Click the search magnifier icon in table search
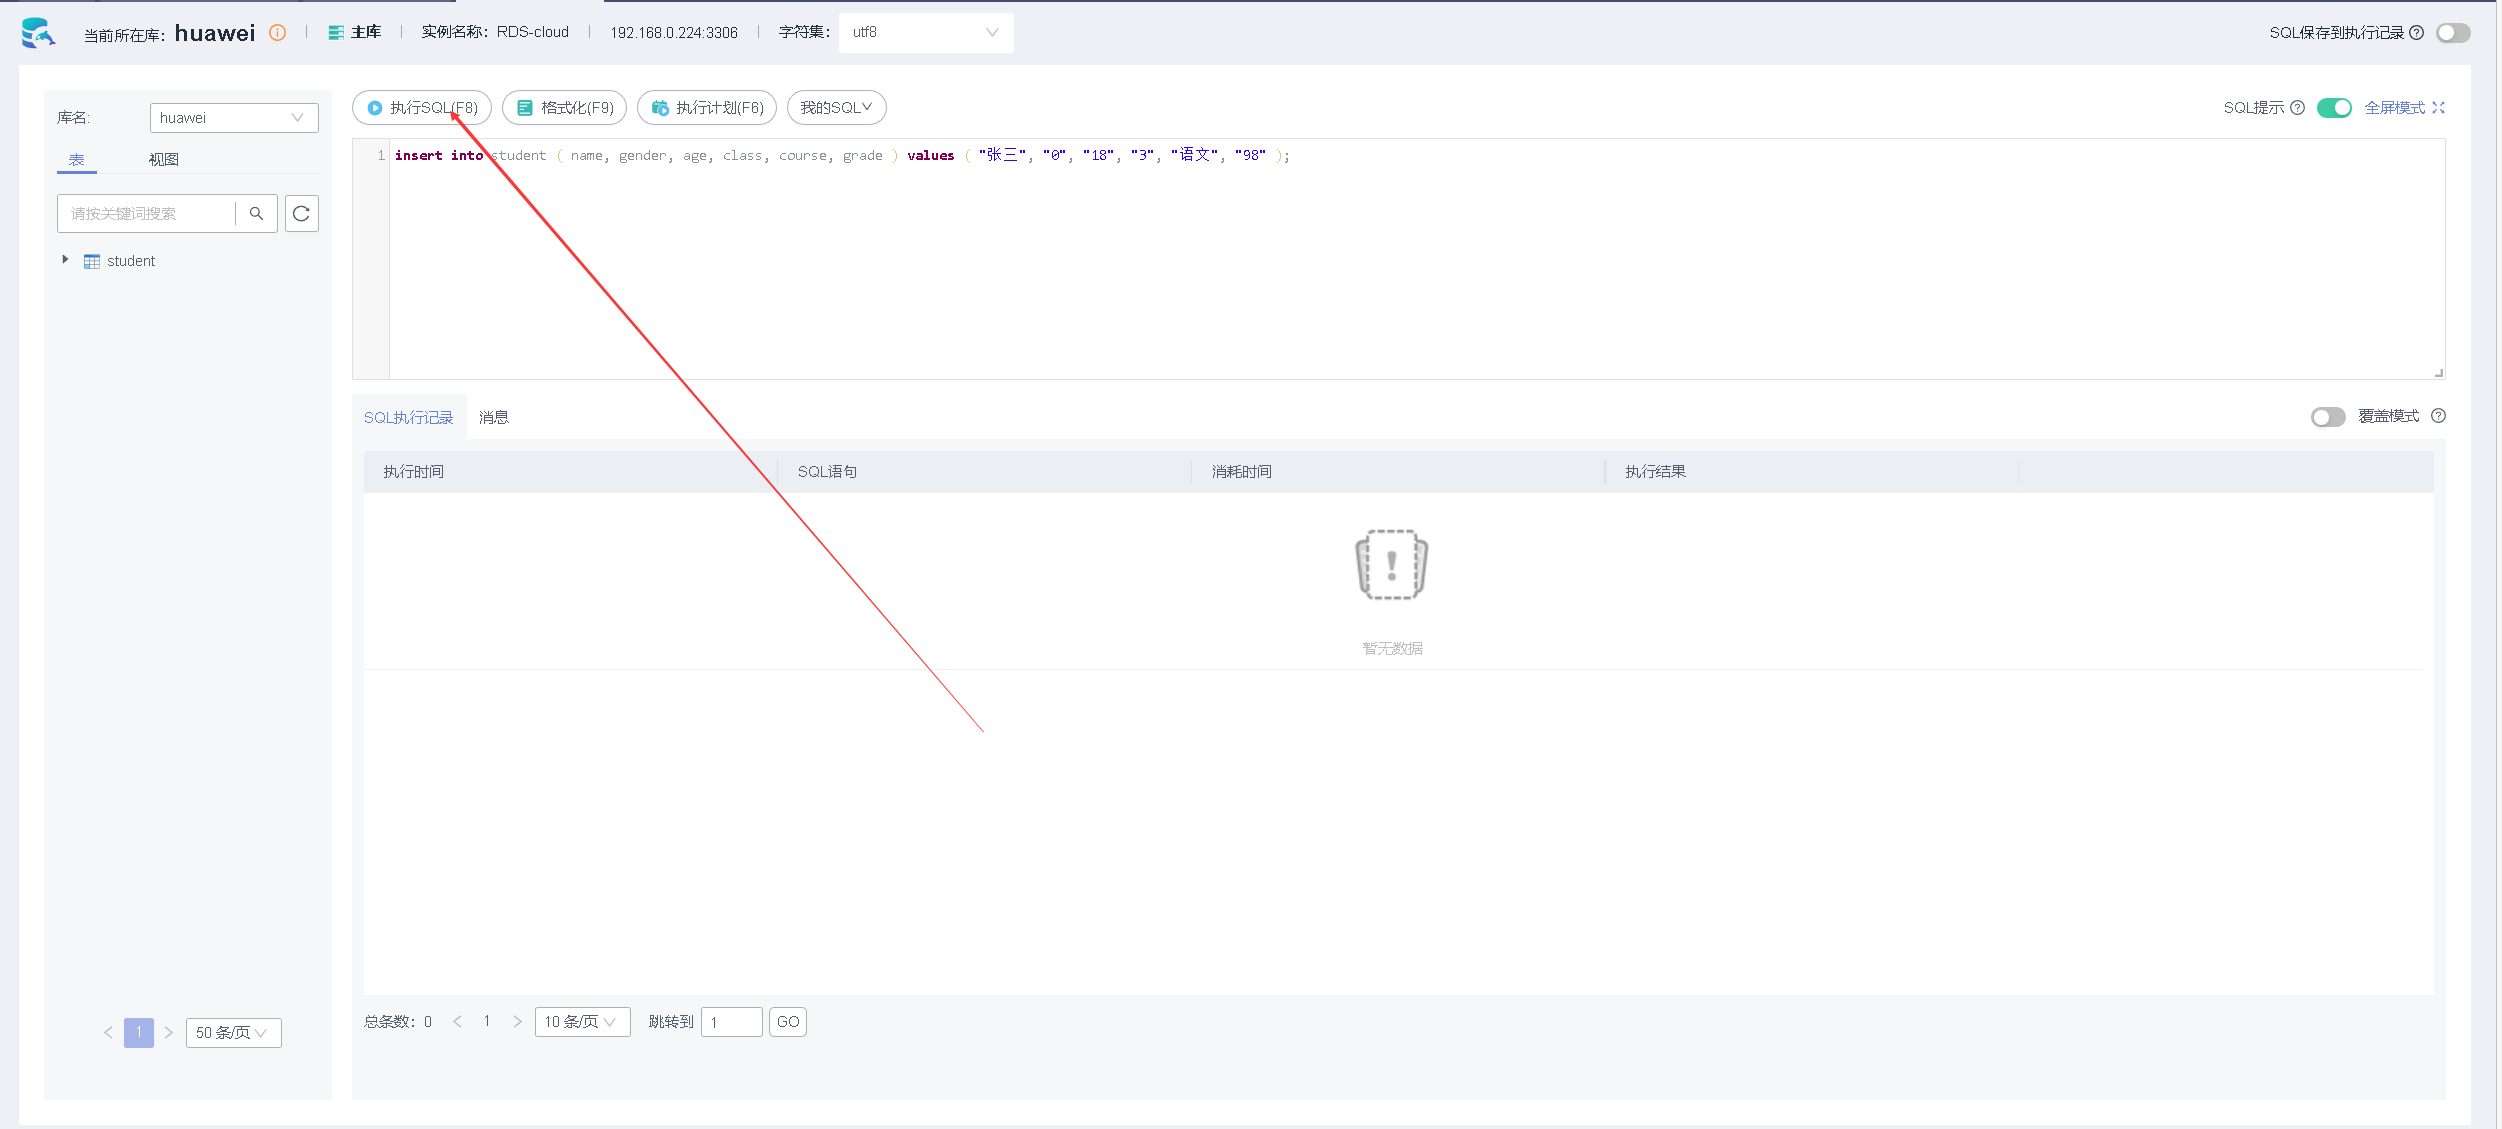This screenshot has height=1129, width=2502. click(256, 214)
